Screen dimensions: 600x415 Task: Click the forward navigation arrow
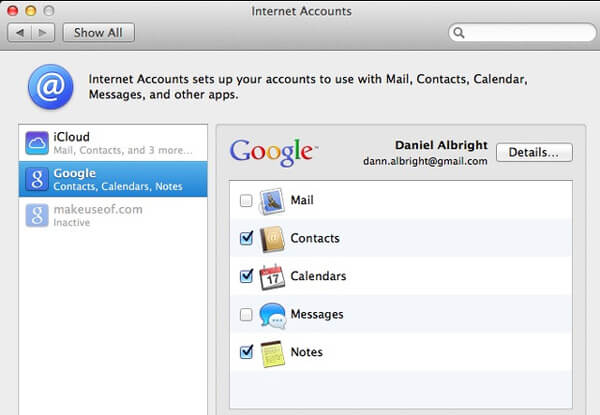[x=43, y=33]
